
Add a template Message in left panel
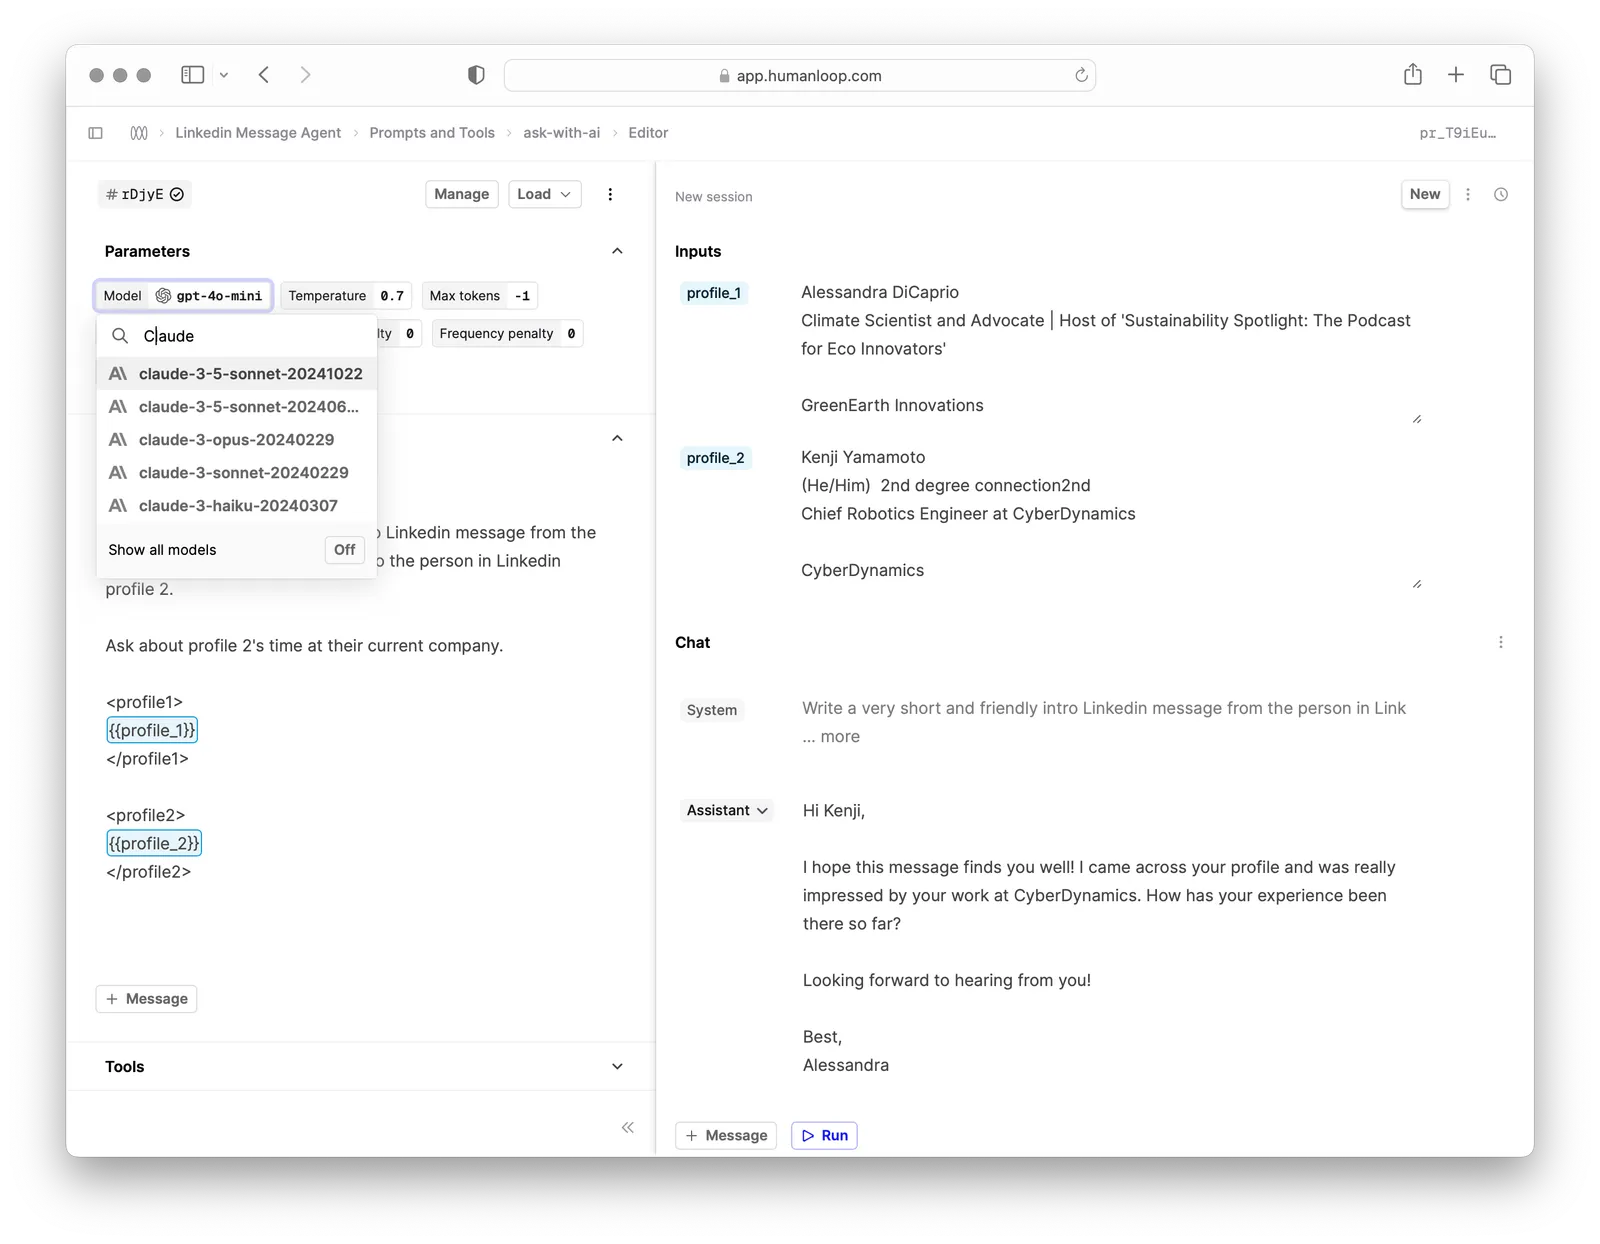[147, 999]
